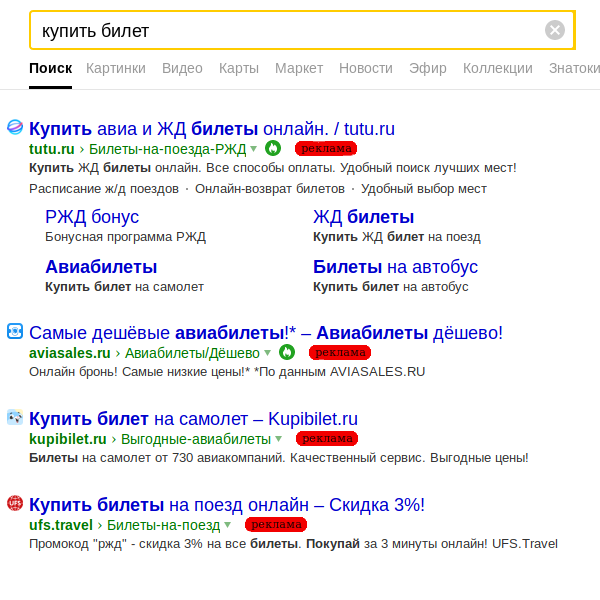Switch to the Новости tab
Screen dimensions: 600x600
pyautogui.click(x=366, y=68)
